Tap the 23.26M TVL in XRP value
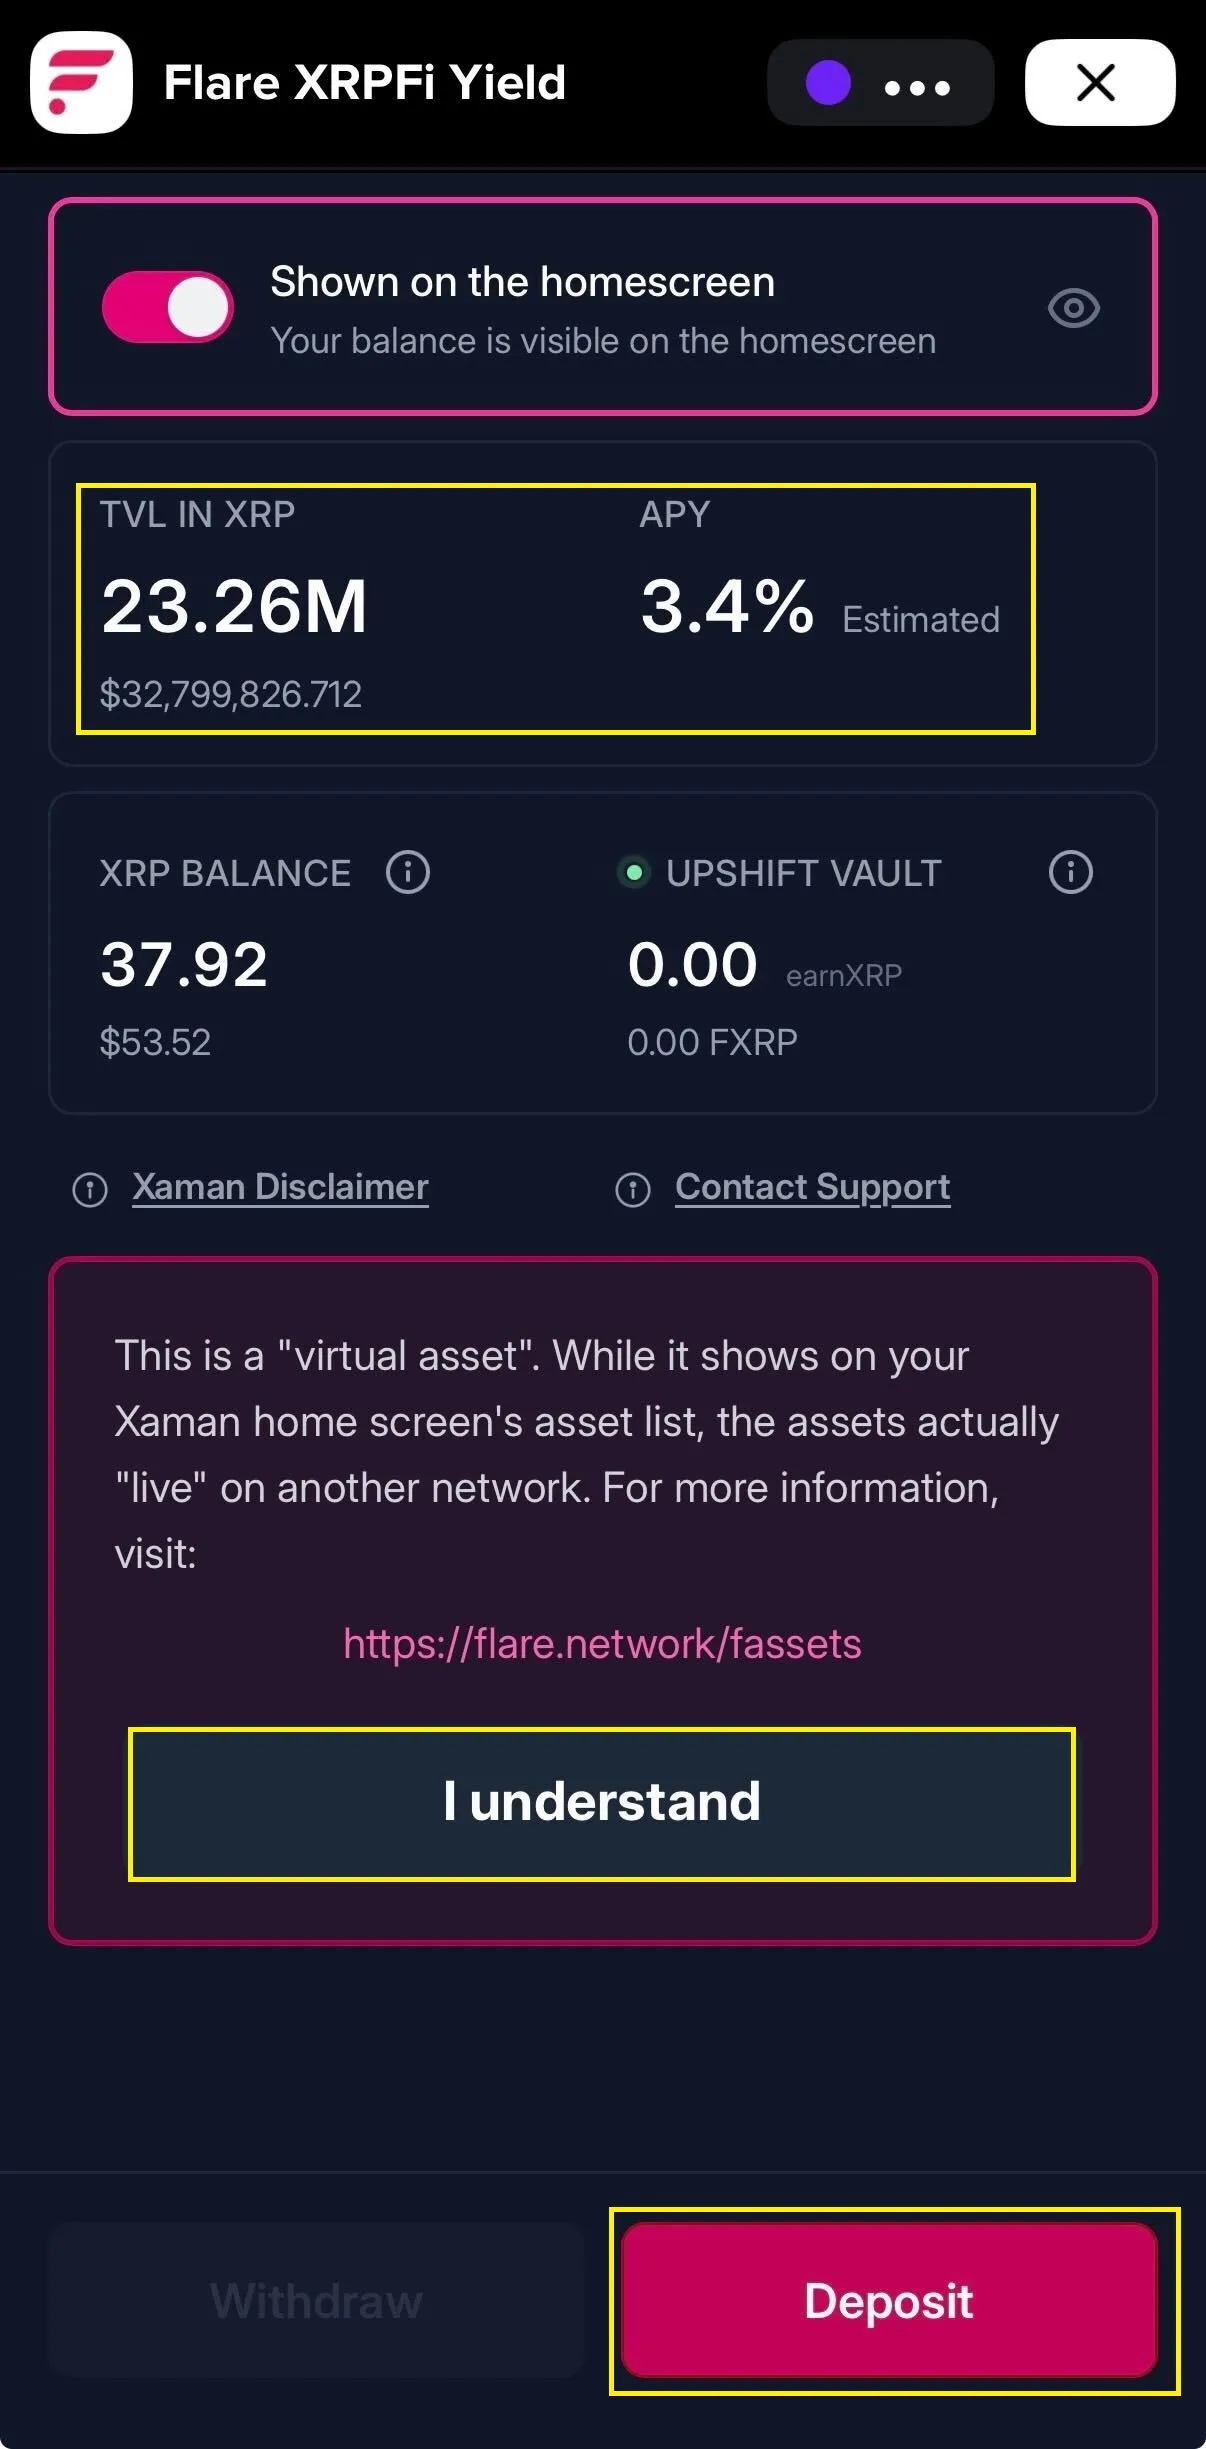This screenshot has width=1206, height=2449. pyautogui.click(x=235, y=606)
